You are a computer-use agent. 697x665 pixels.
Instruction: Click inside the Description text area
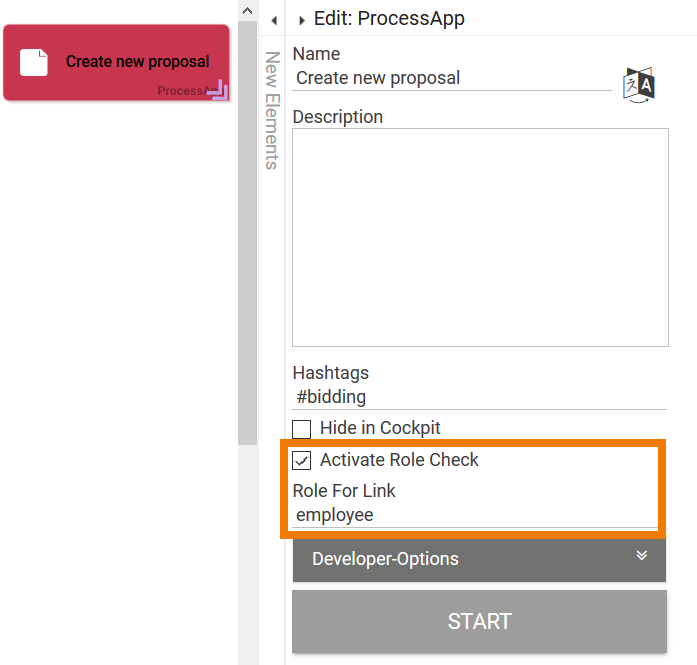pos(480,237)
